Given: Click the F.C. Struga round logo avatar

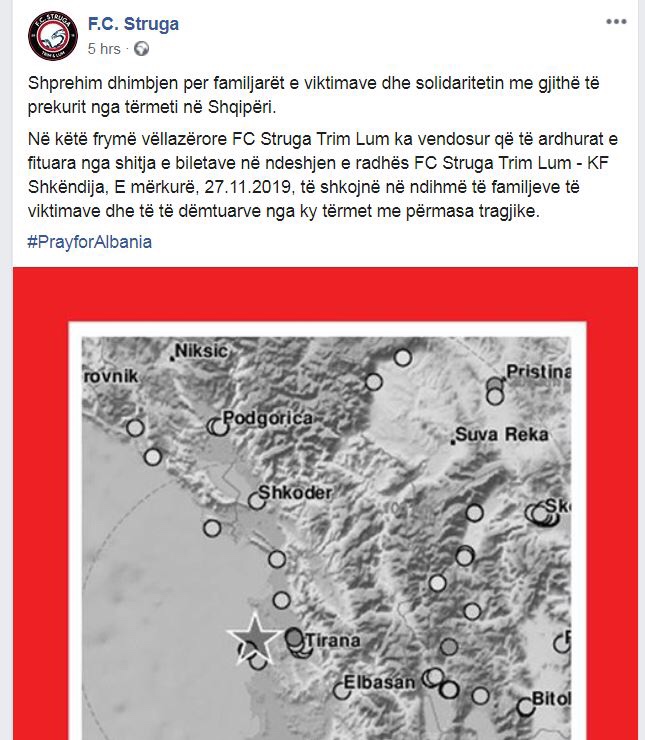Looking at the screenshot, I should pyautogui.click(x=53, y=36).
